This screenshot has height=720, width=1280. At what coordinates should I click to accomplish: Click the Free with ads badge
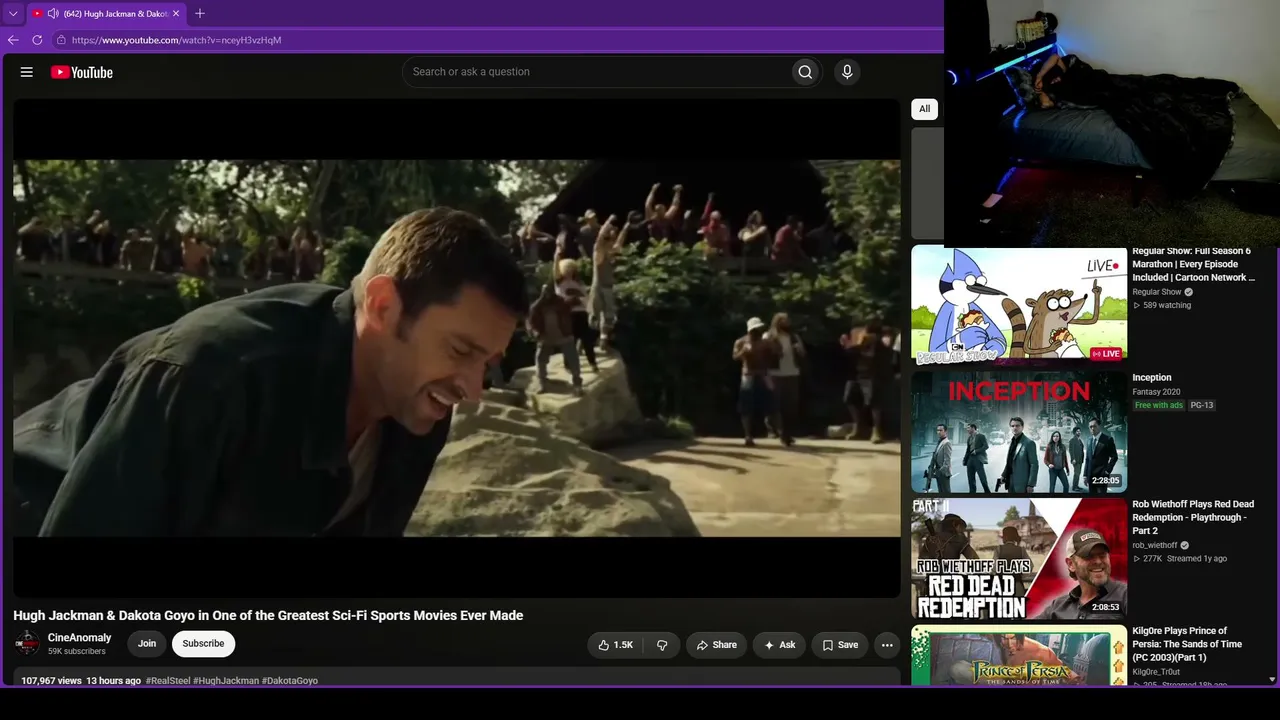[x=1159, y=405]
